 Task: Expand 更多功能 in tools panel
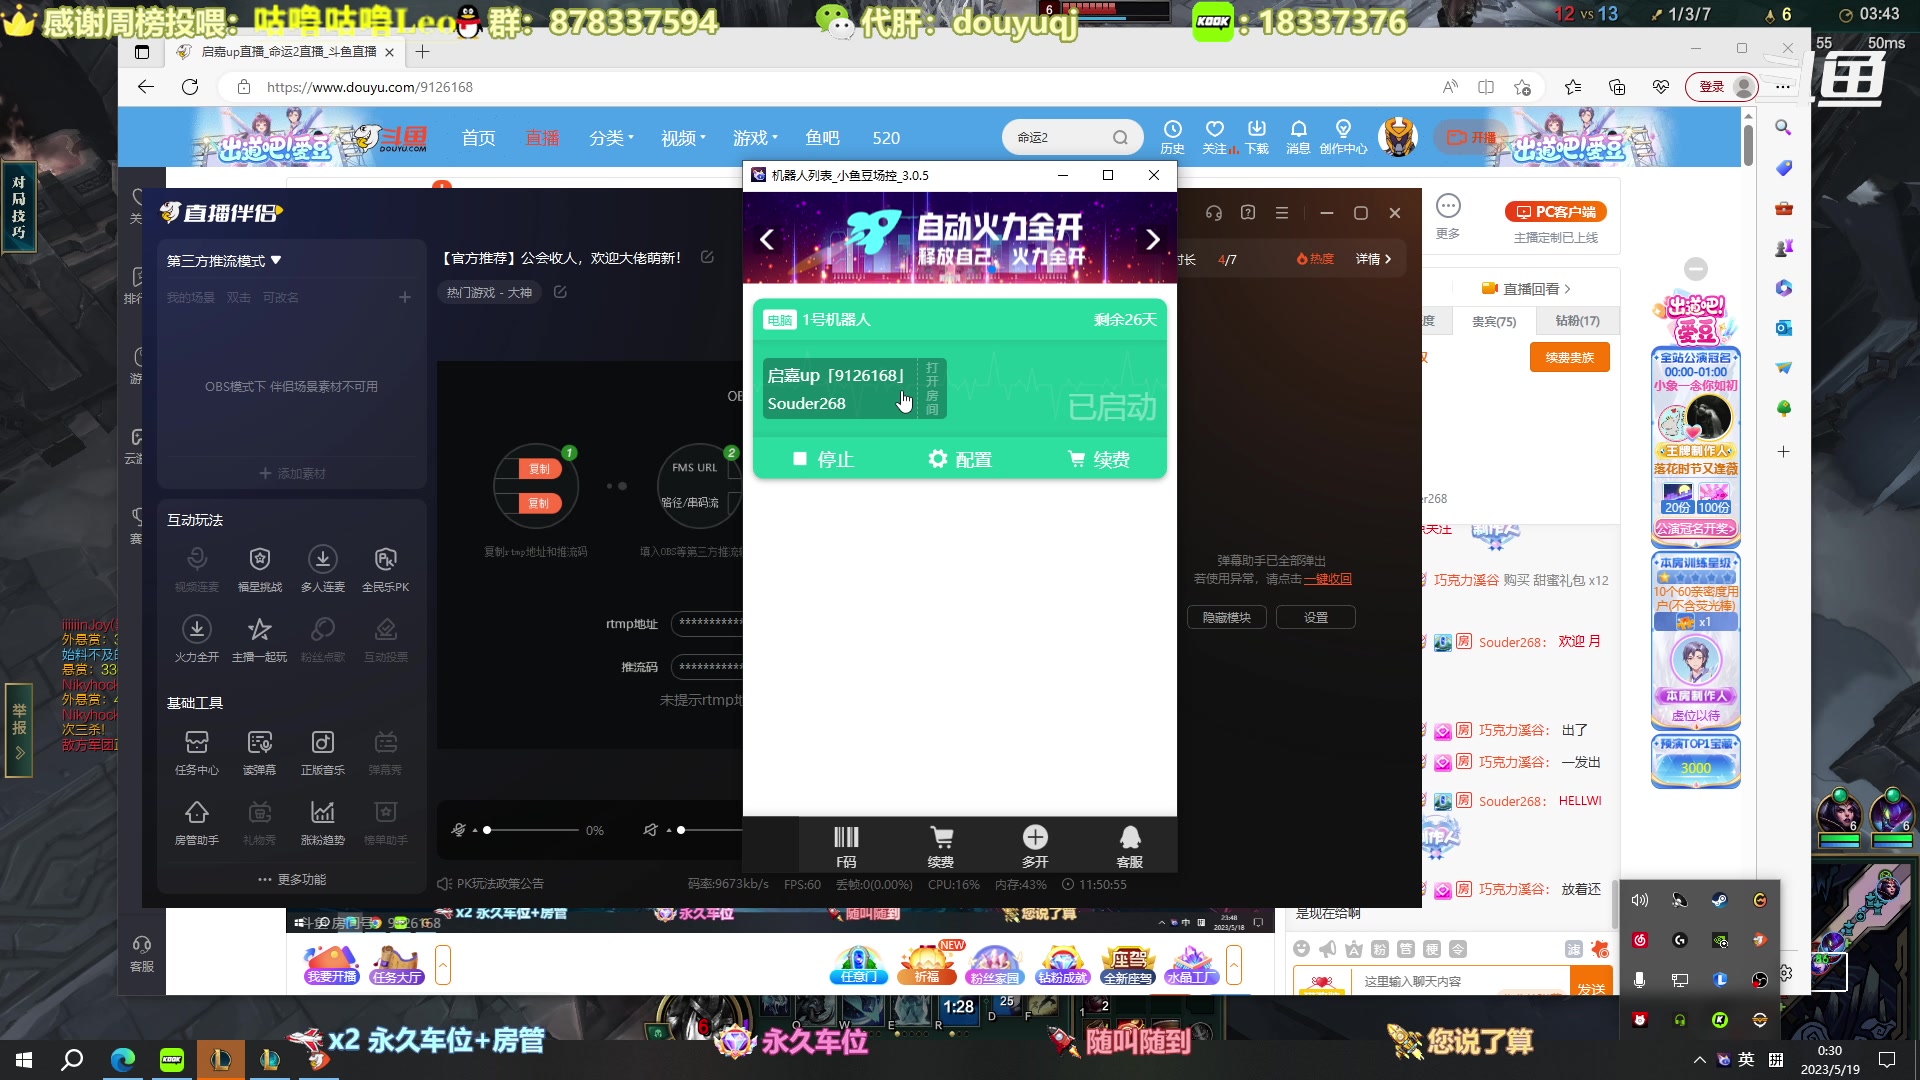(x=292, y=879)
